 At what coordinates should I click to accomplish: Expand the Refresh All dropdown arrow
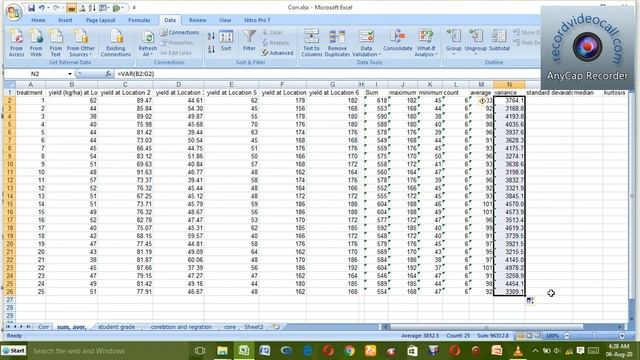[151, 55]
